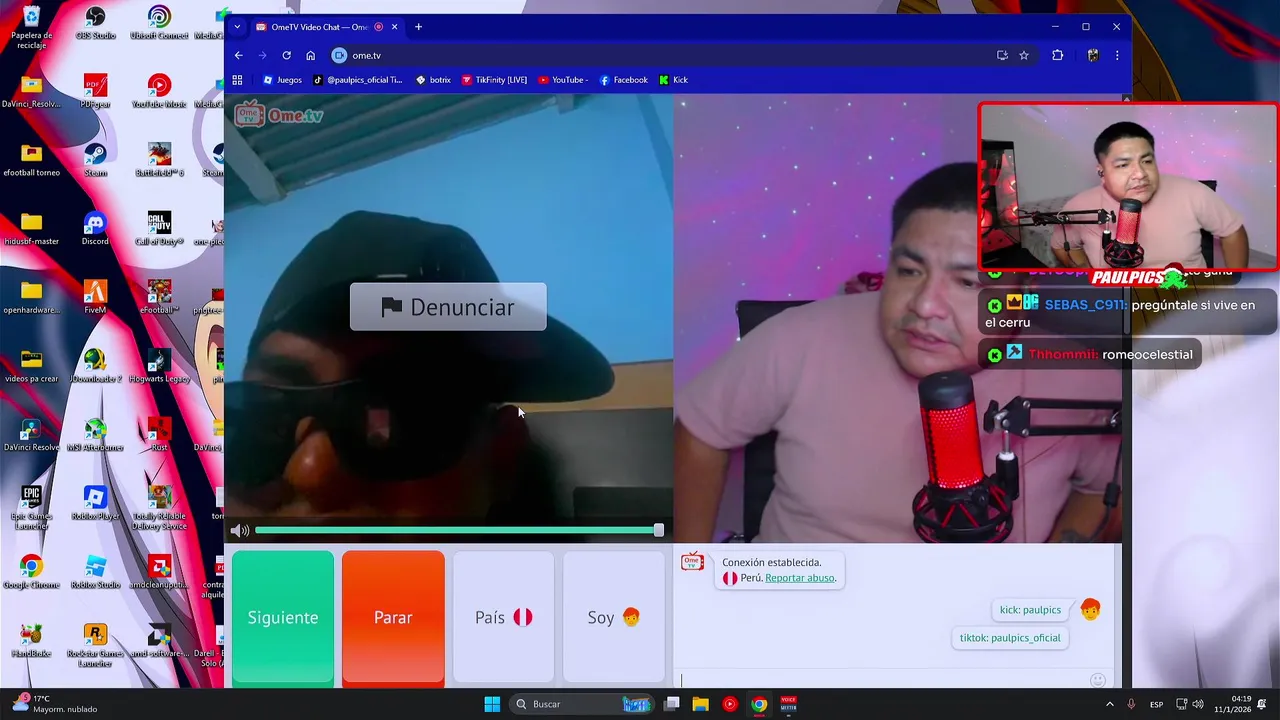
Task: Adjust the green volume slider handle
Action: [x=658, y=530]
